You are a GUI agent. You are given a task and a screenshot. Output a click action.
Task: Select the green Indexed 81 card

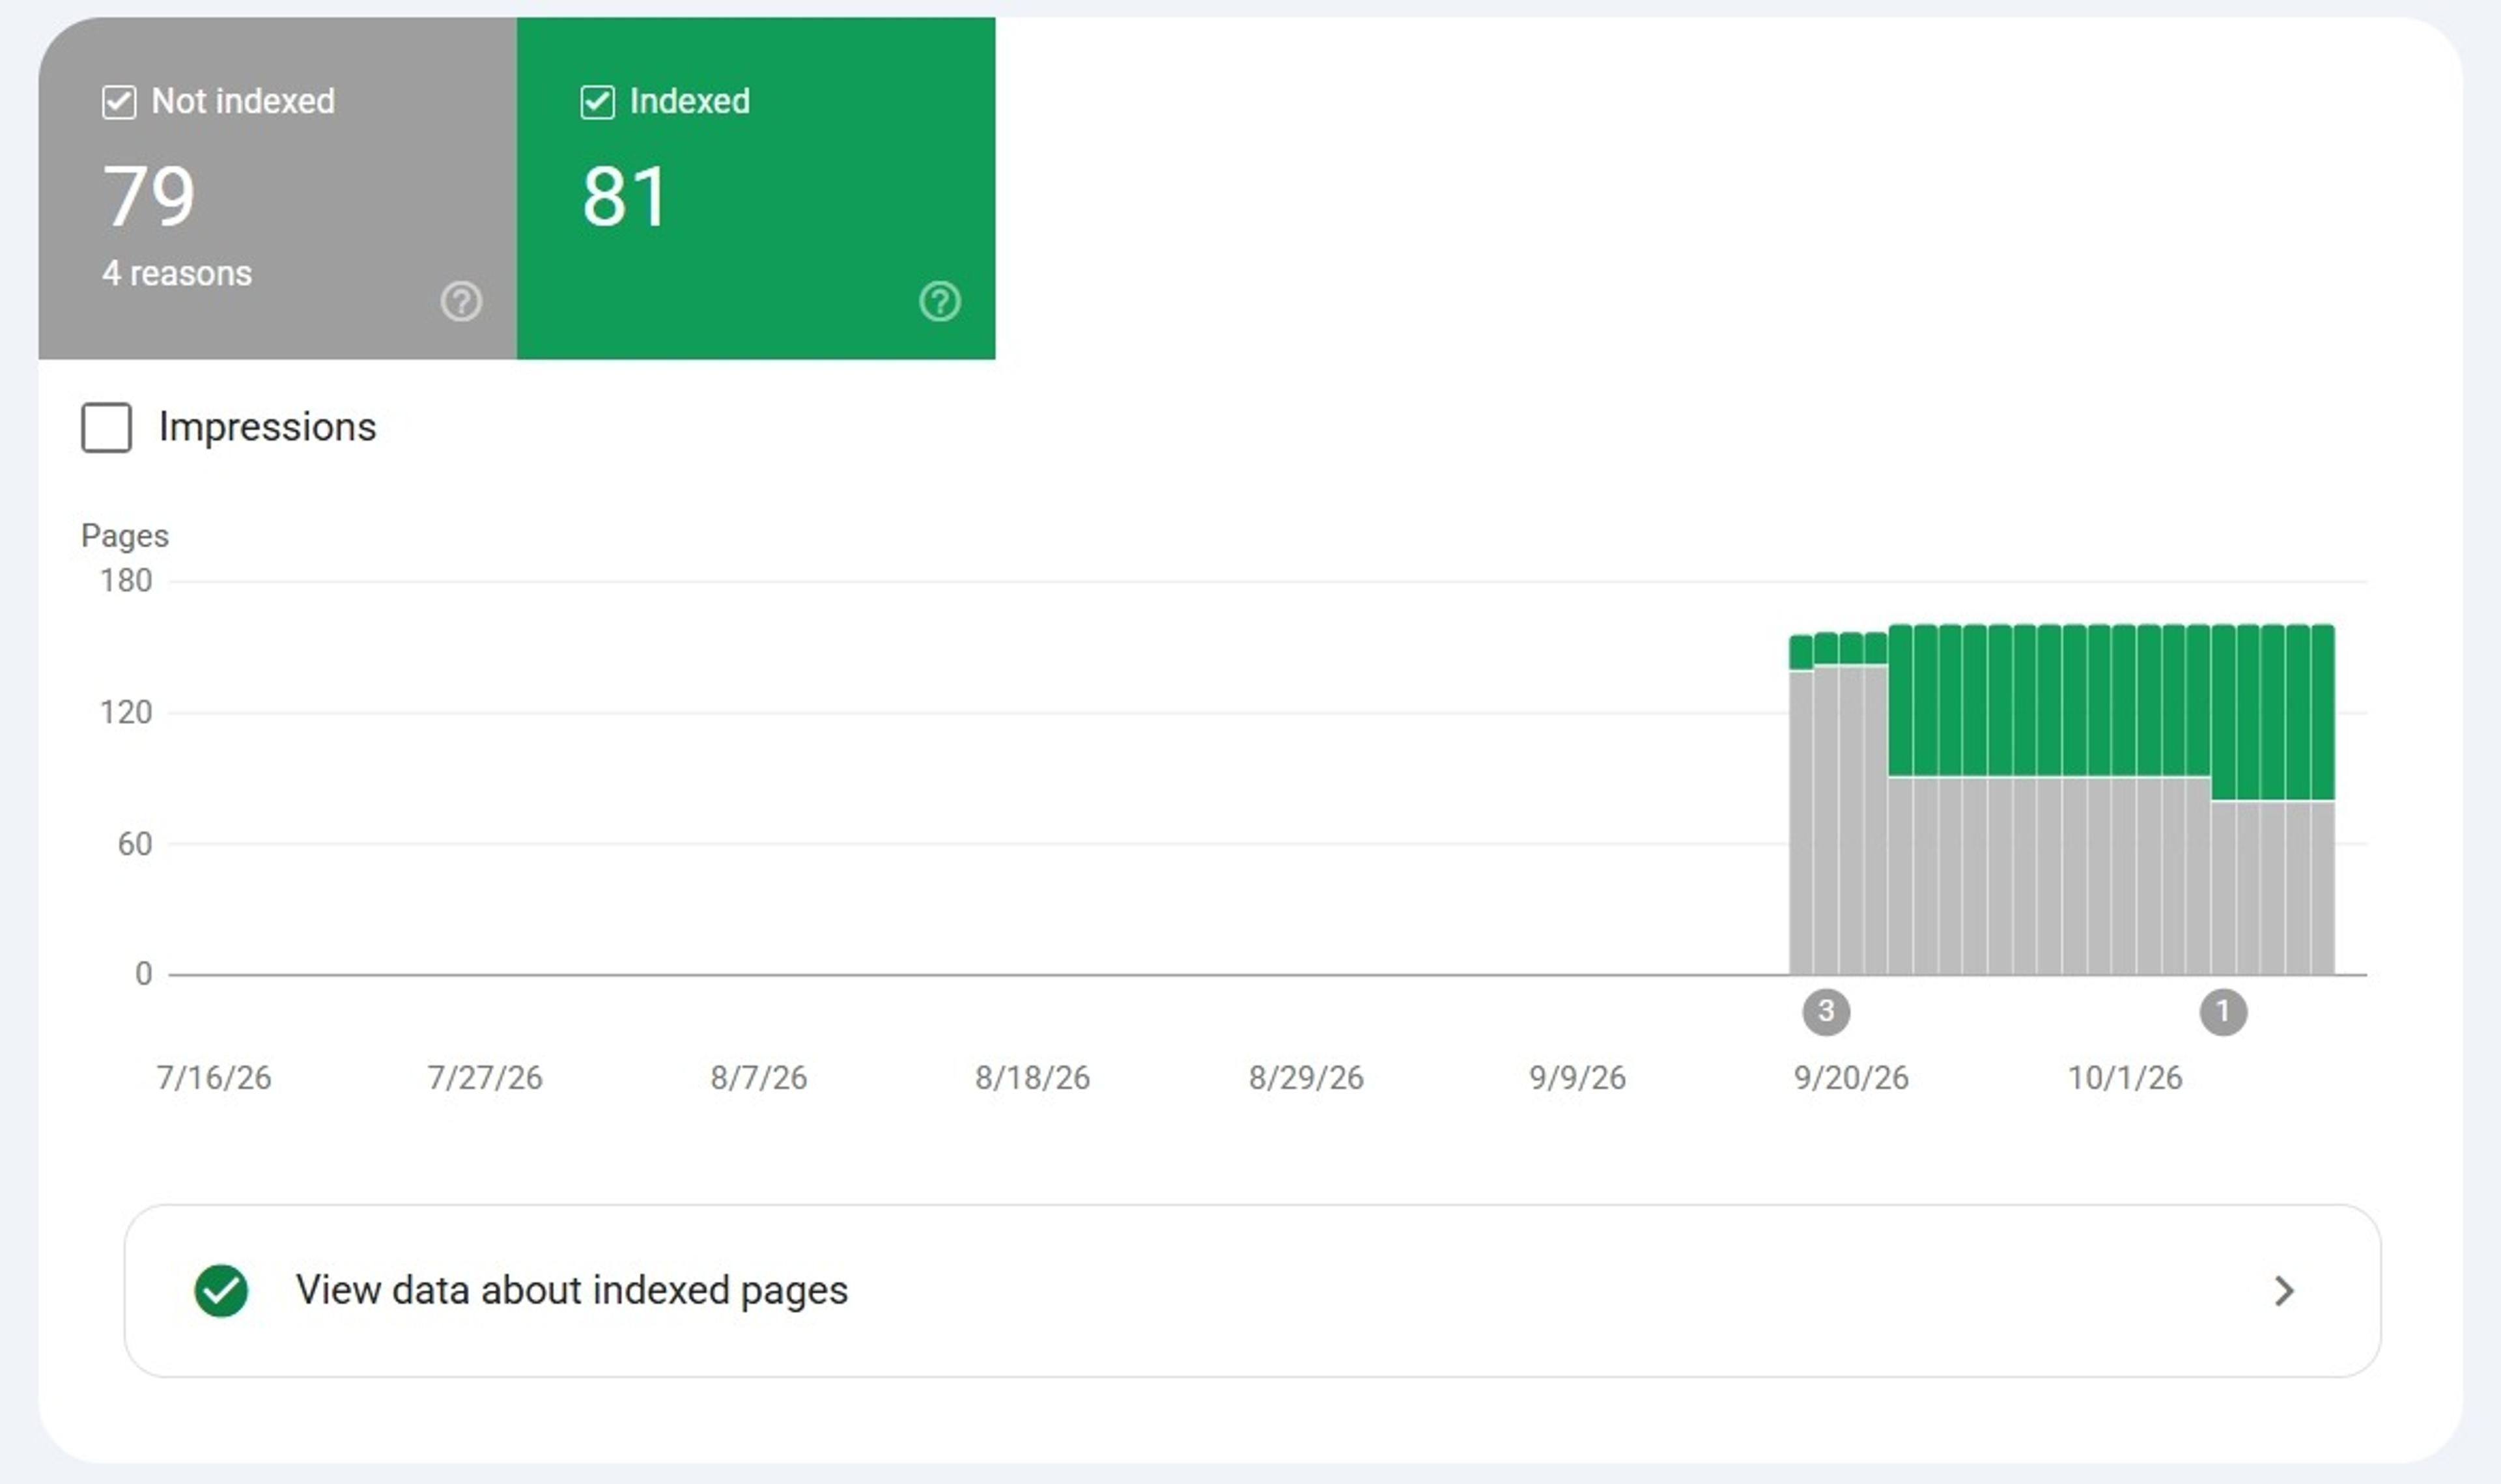pyautogui.click(x=756, y=188)
